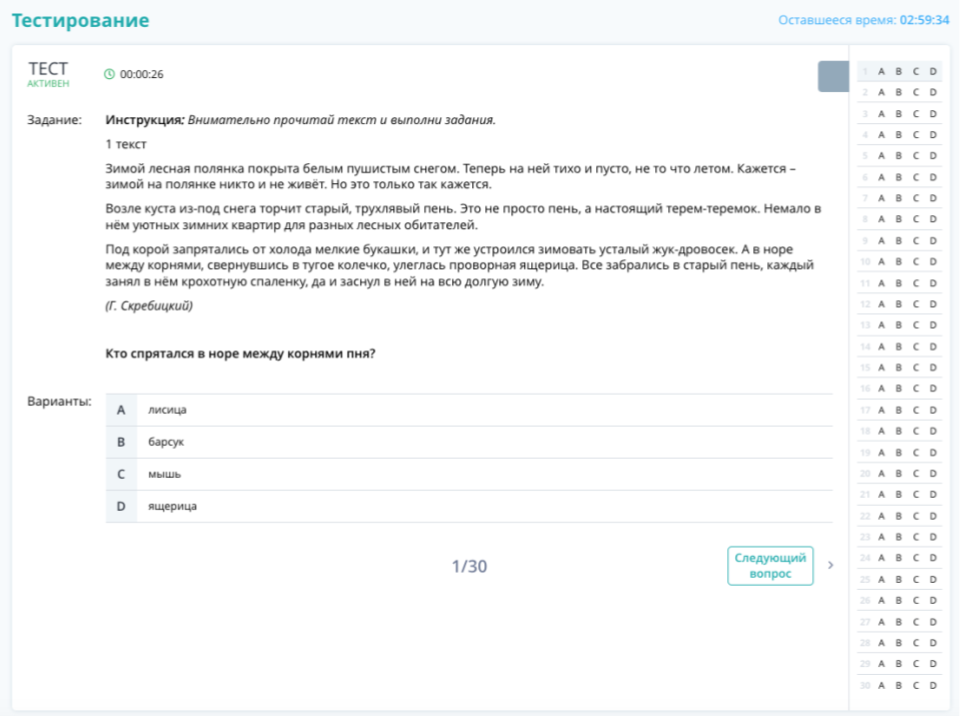The height and width of the screenshot is (716, 960).
Task: Pick answer option C мышь
Action: click(x=469, y=474)
